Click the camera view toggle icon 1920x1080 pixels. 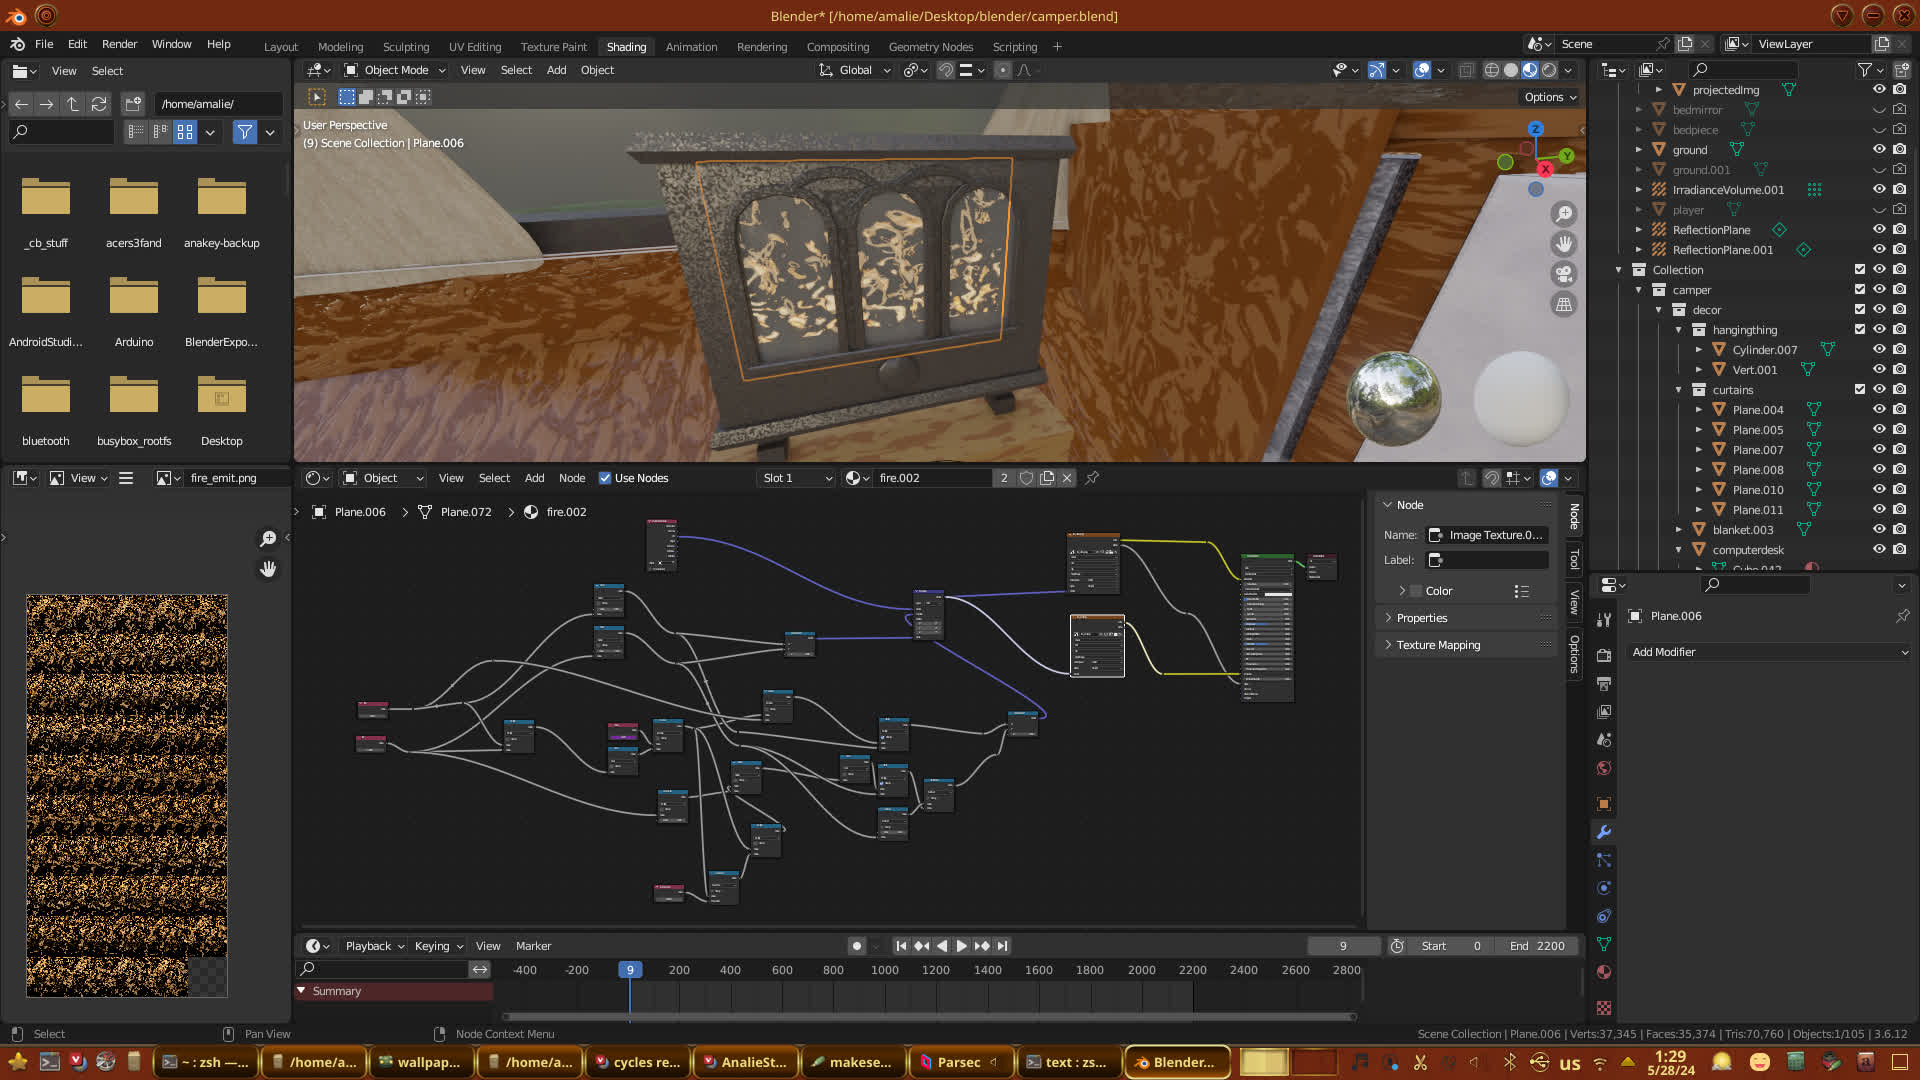(x=1564, y=274)
